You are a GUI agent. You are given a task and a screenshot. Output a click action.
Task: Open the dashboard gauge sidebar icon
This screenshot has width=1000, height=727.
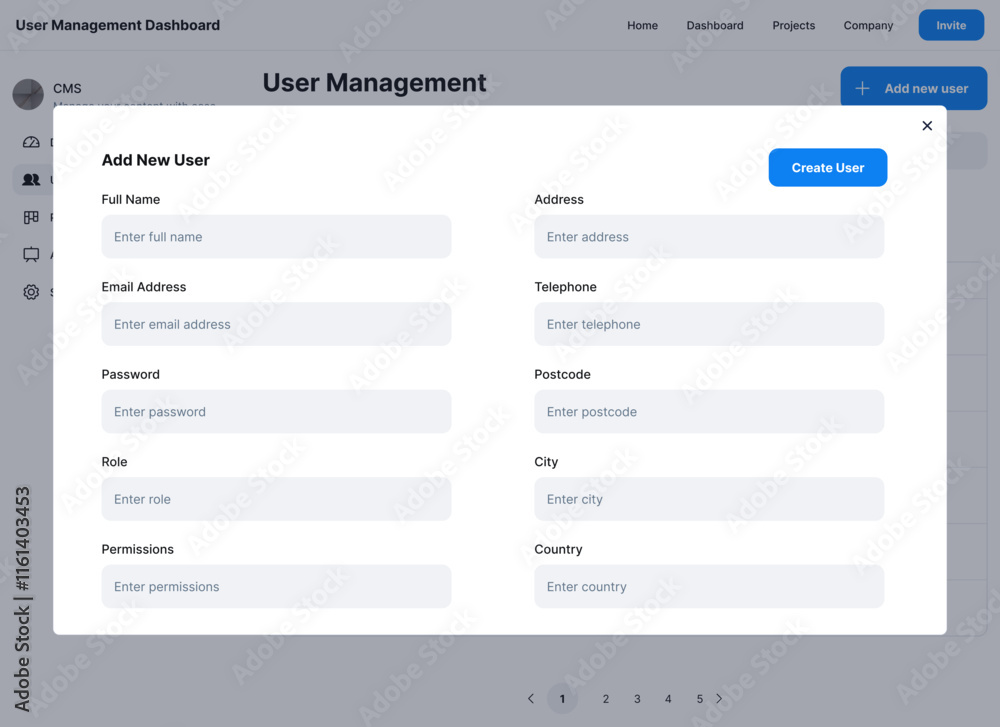(x=31, y=142)
